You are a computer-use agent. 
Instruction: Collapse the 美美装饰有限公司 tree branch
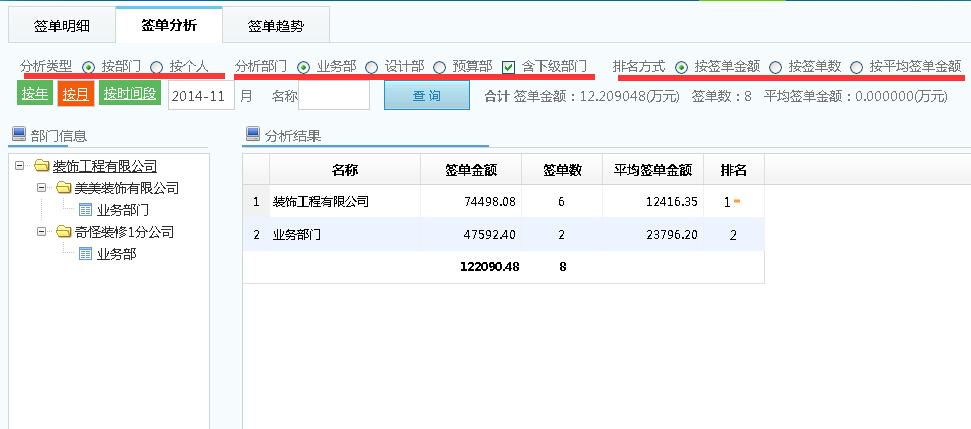pyautogui.click(x=41, y=188)
